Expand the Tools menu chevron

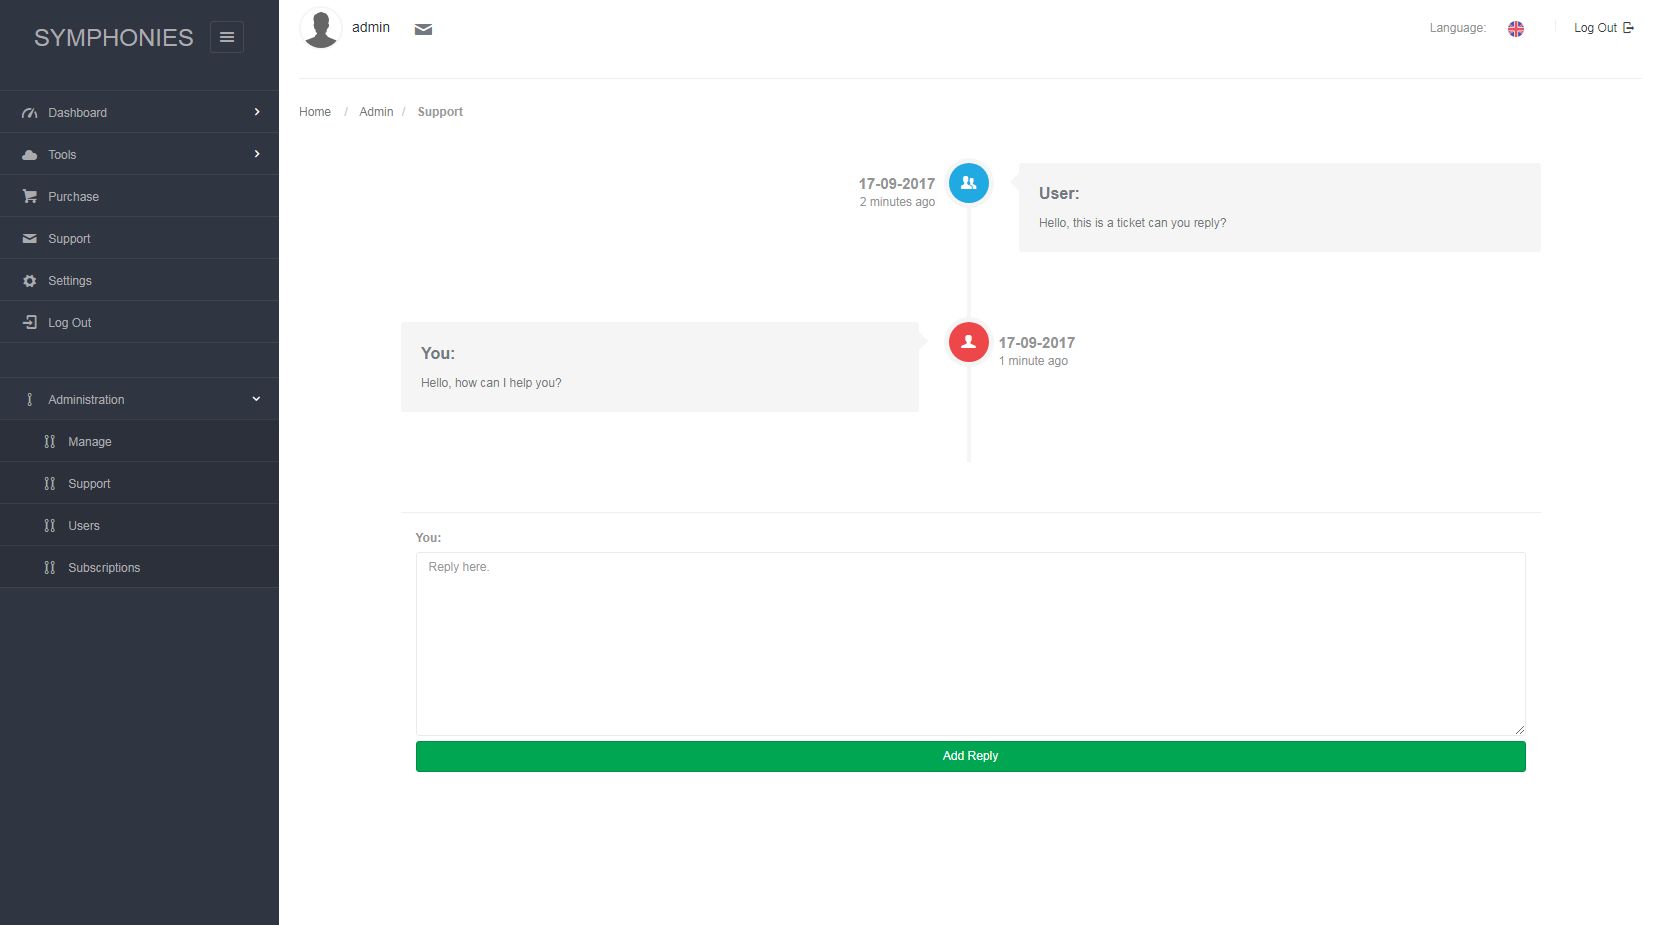(x=257, y=154)
